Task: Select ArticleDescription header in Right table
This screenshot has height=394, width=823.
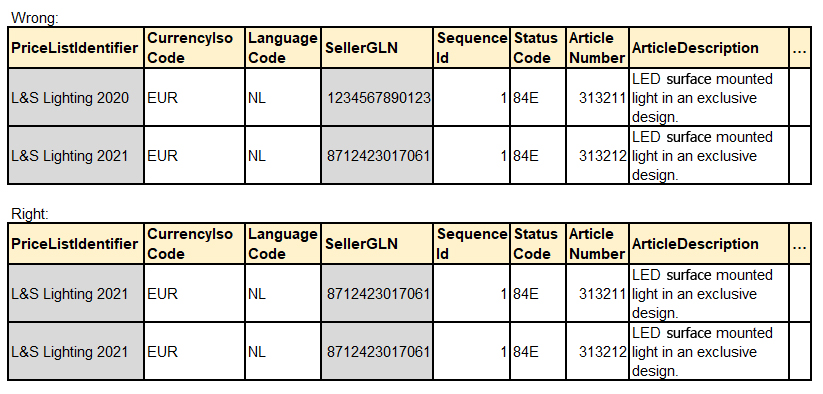Action: click(x=709, y=243)
